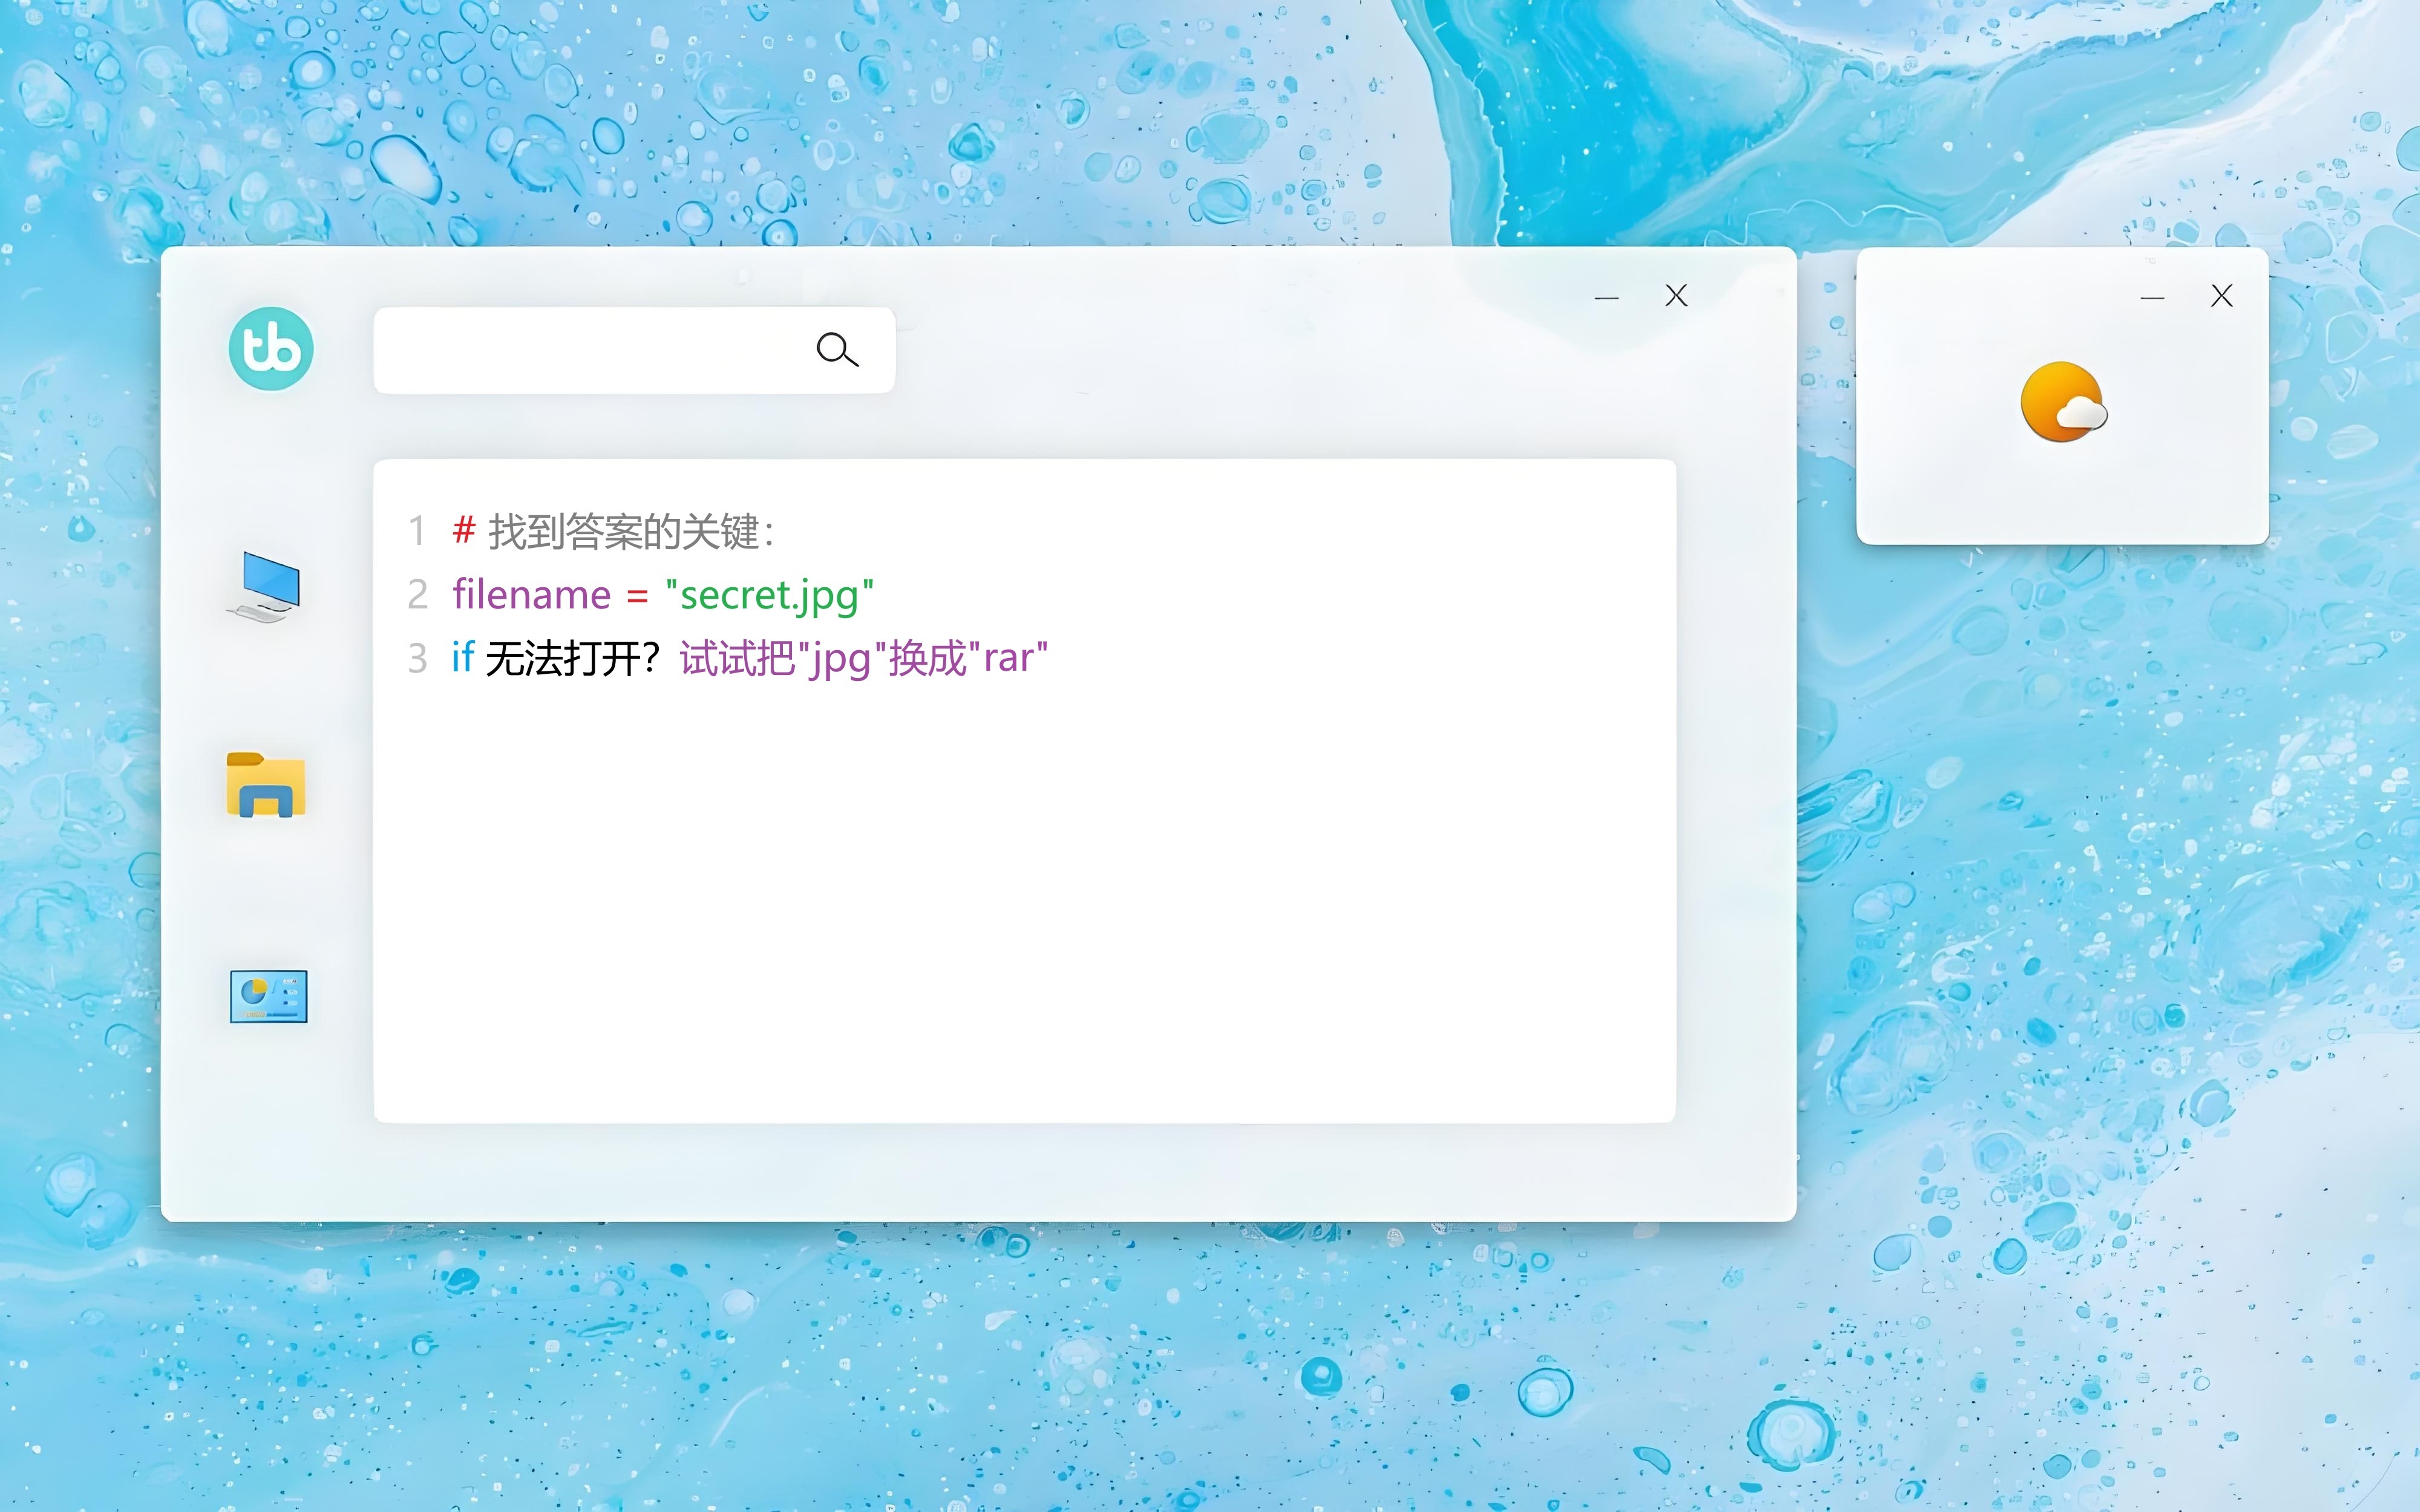Click the purple hint text mentioning "rar"
2420x1512 pixels.
(863, 658)
